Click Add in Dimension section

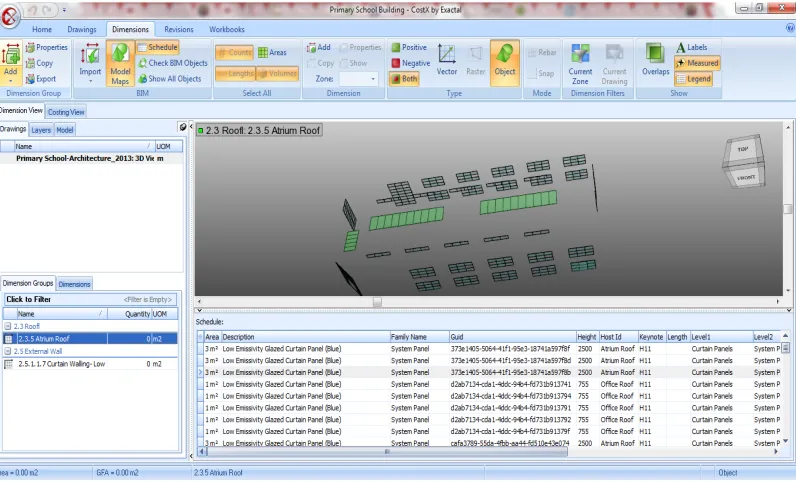[318, 47]
